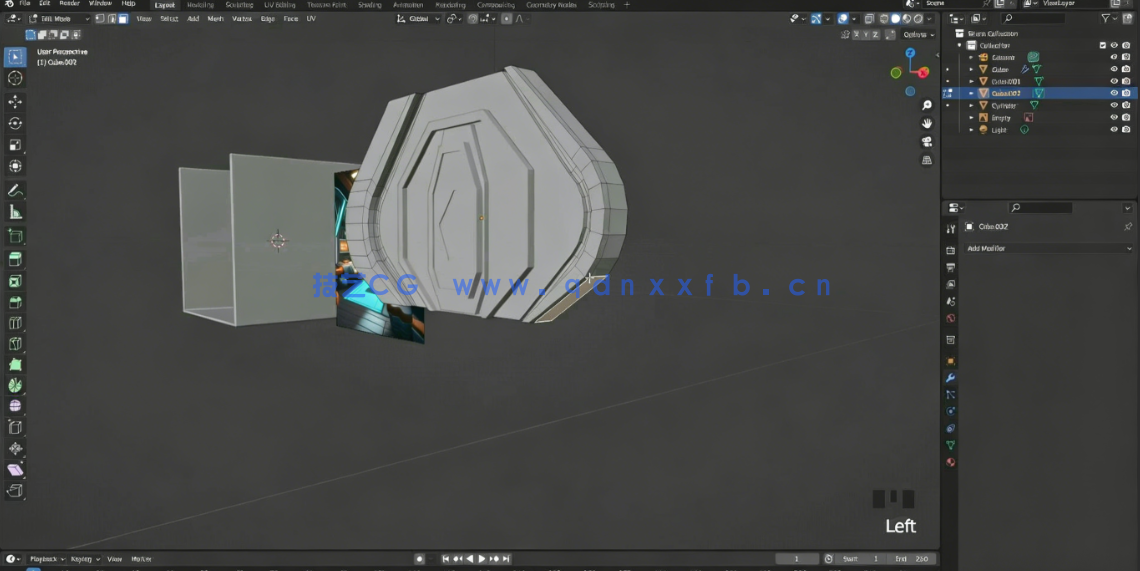Hide the Cylinder object with its eye icon
This screenshot has height=571, width=1140.
tap(1114, 105)
